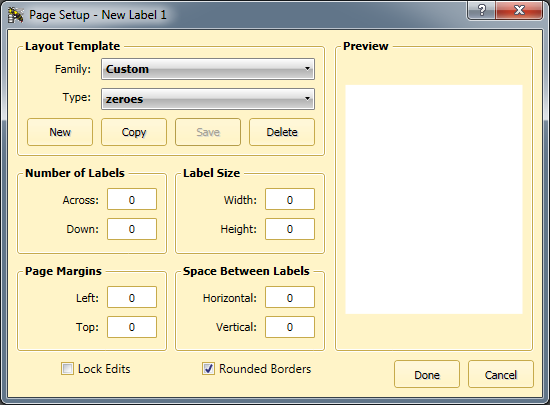Click the Delete template button
550x405 pixels.
coord(282,132)
